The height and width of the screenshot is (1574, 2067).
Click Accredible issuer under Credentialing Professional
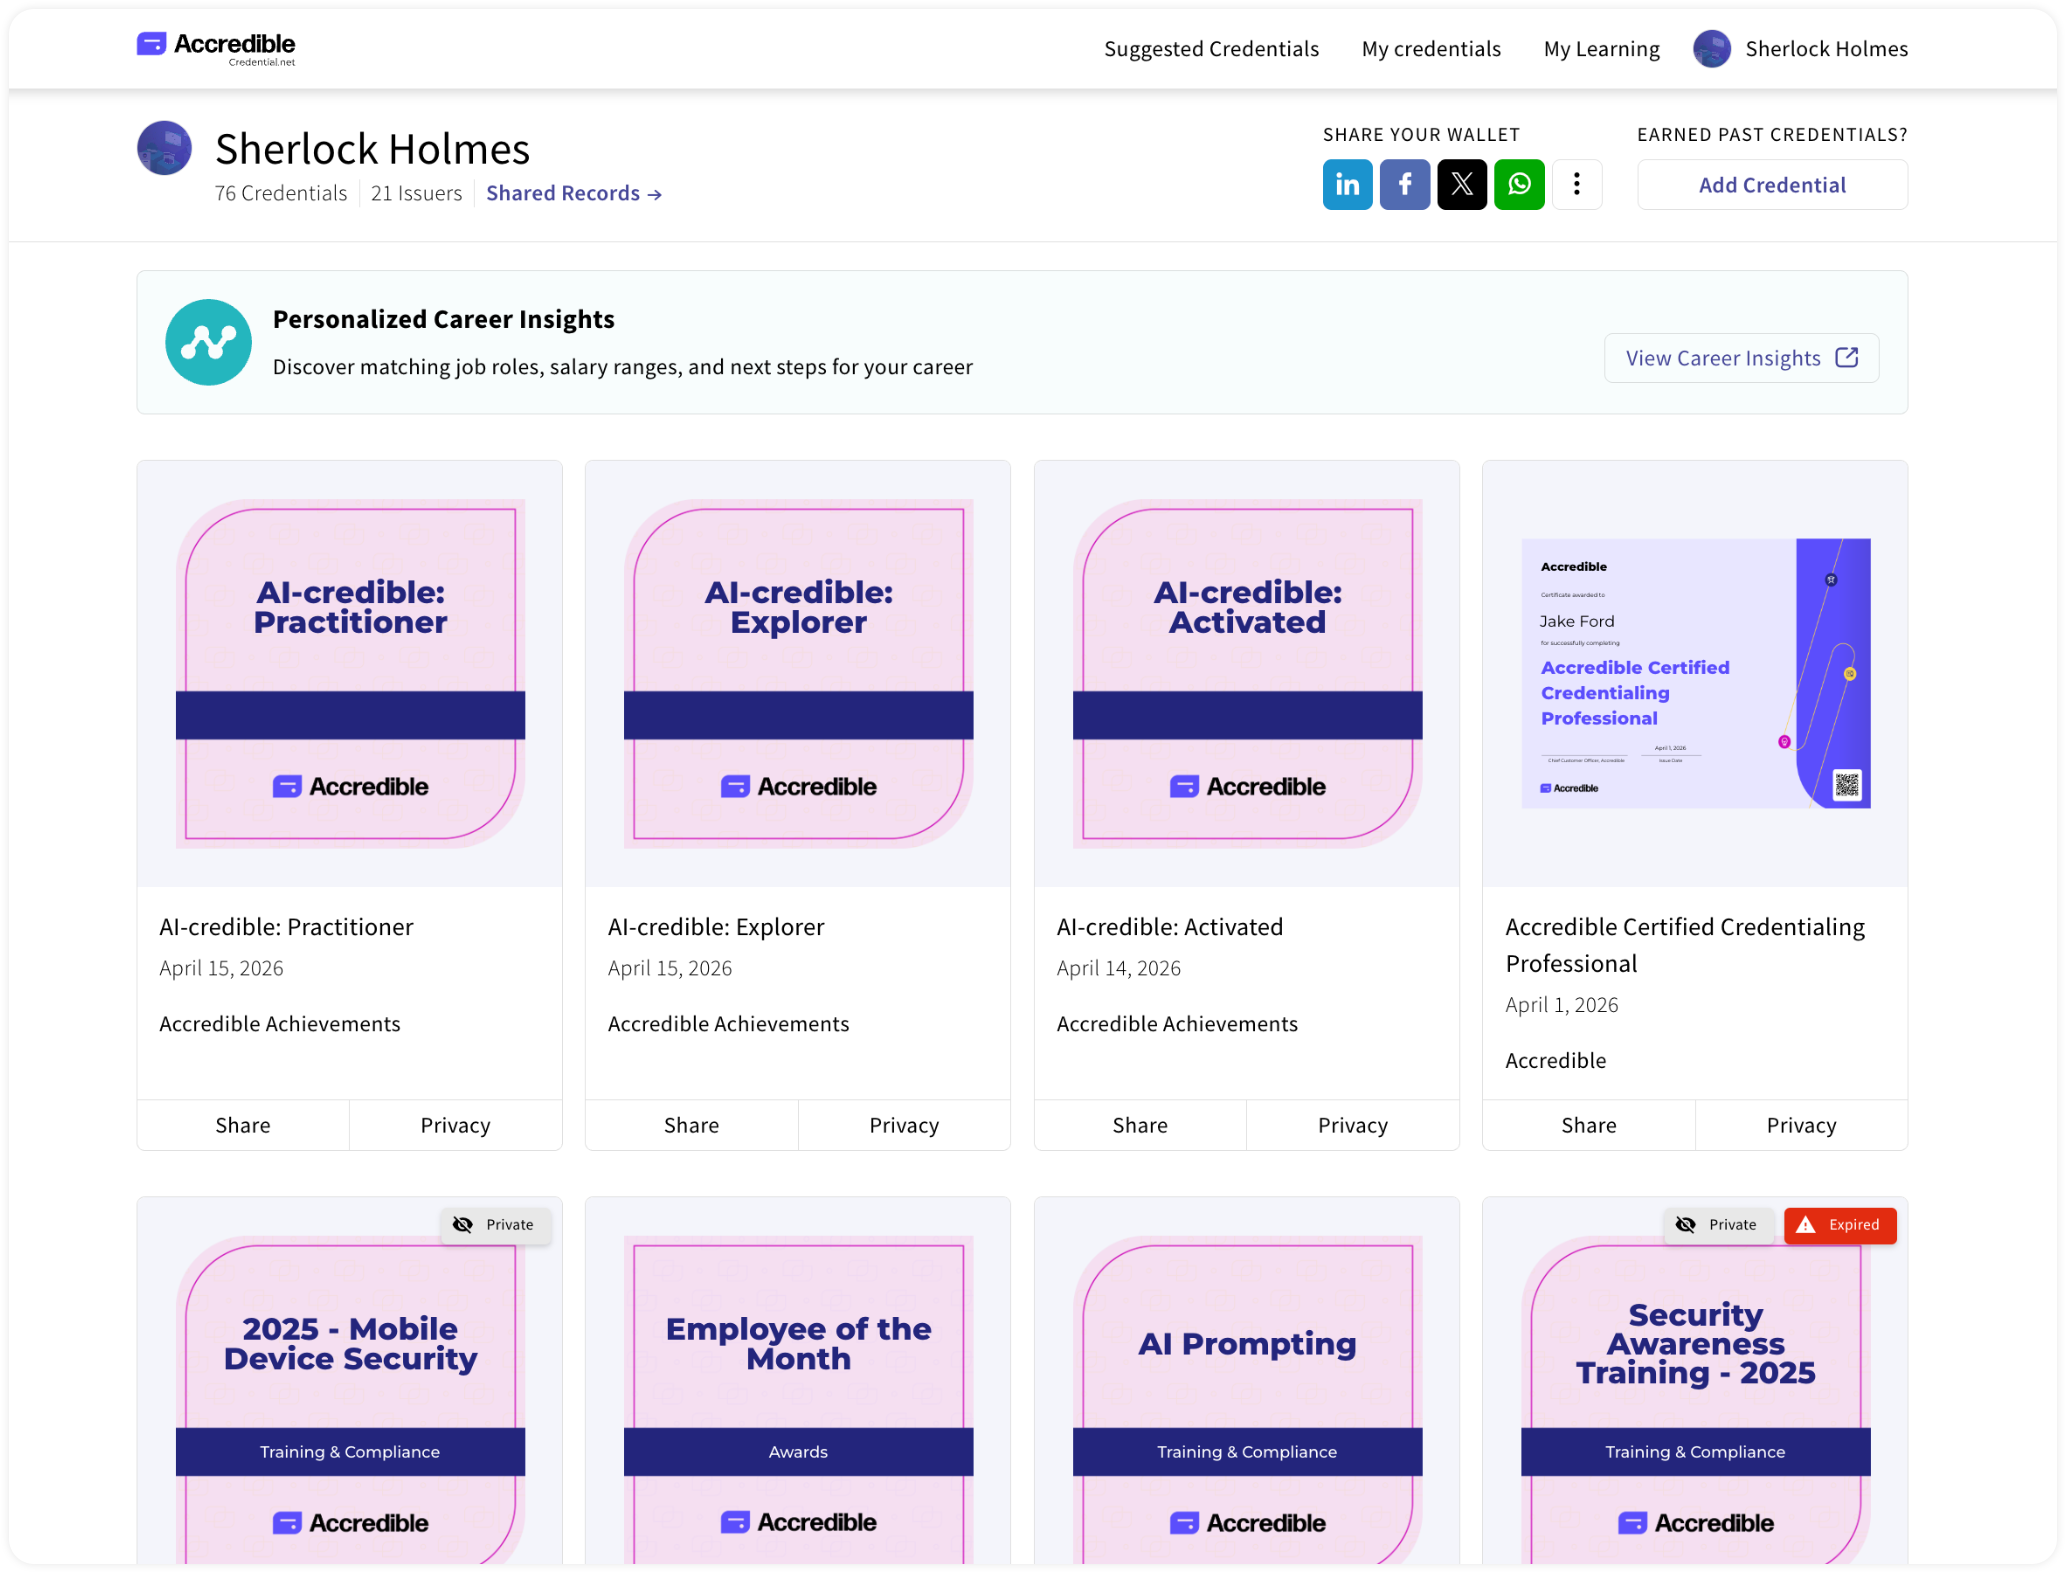click(1555, 1061)
